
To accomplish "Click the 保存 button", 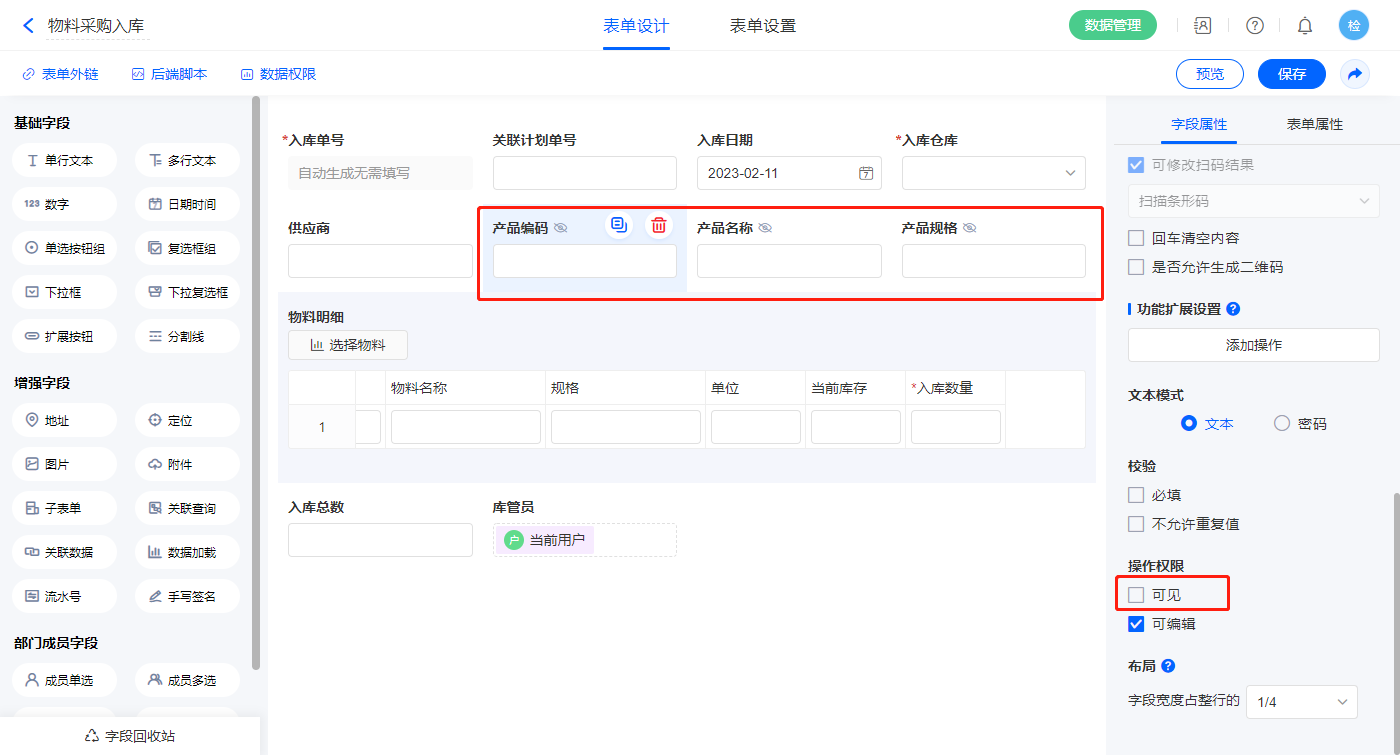I will pyautogui.click(x=1292, y=74).
